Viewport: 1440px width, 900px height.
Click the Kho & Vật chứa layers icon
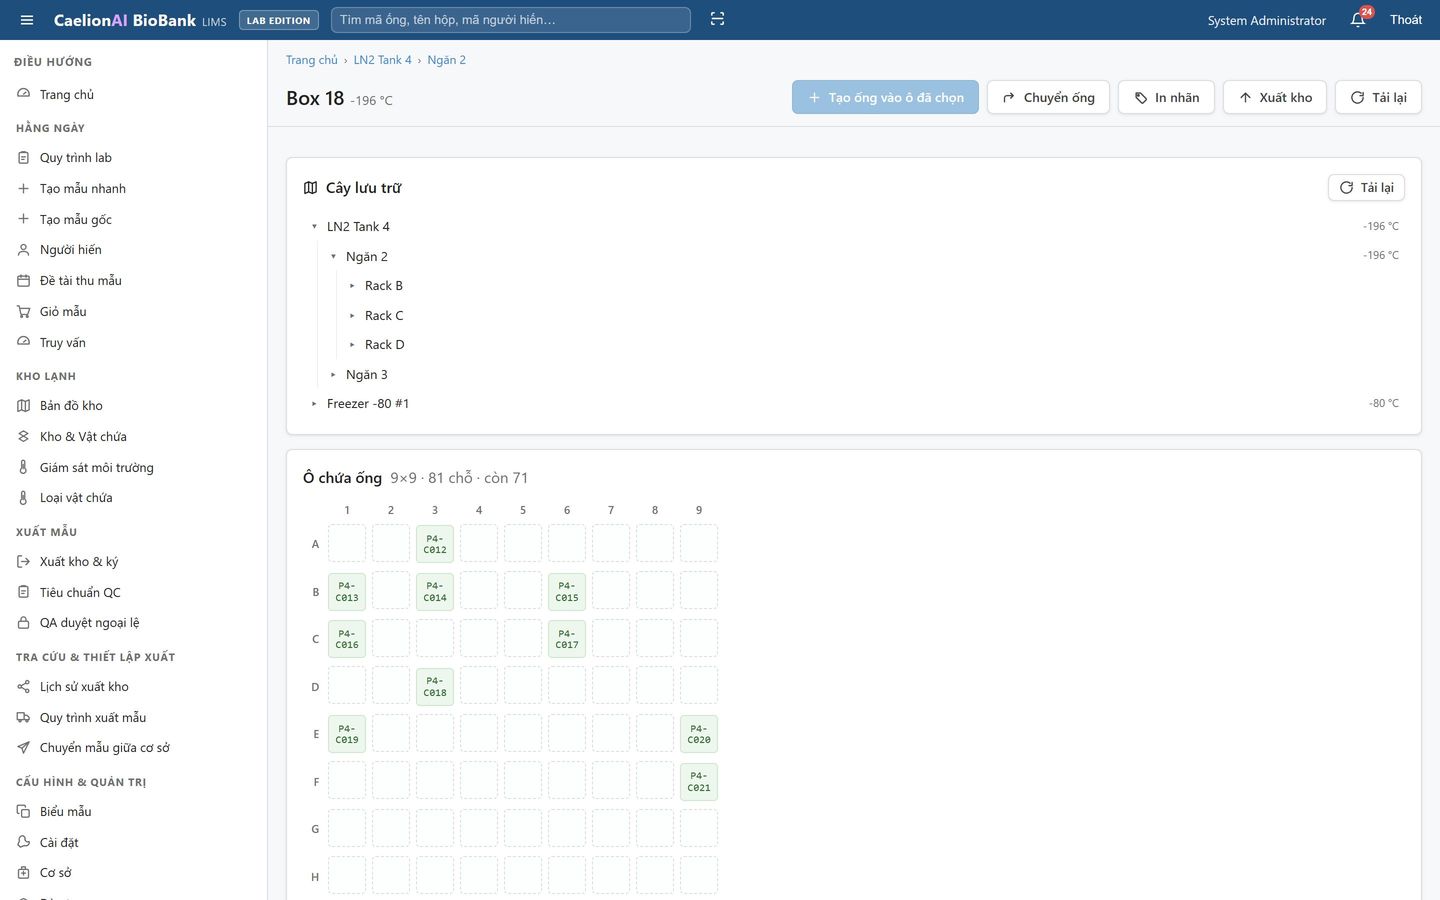pos(24,437)
